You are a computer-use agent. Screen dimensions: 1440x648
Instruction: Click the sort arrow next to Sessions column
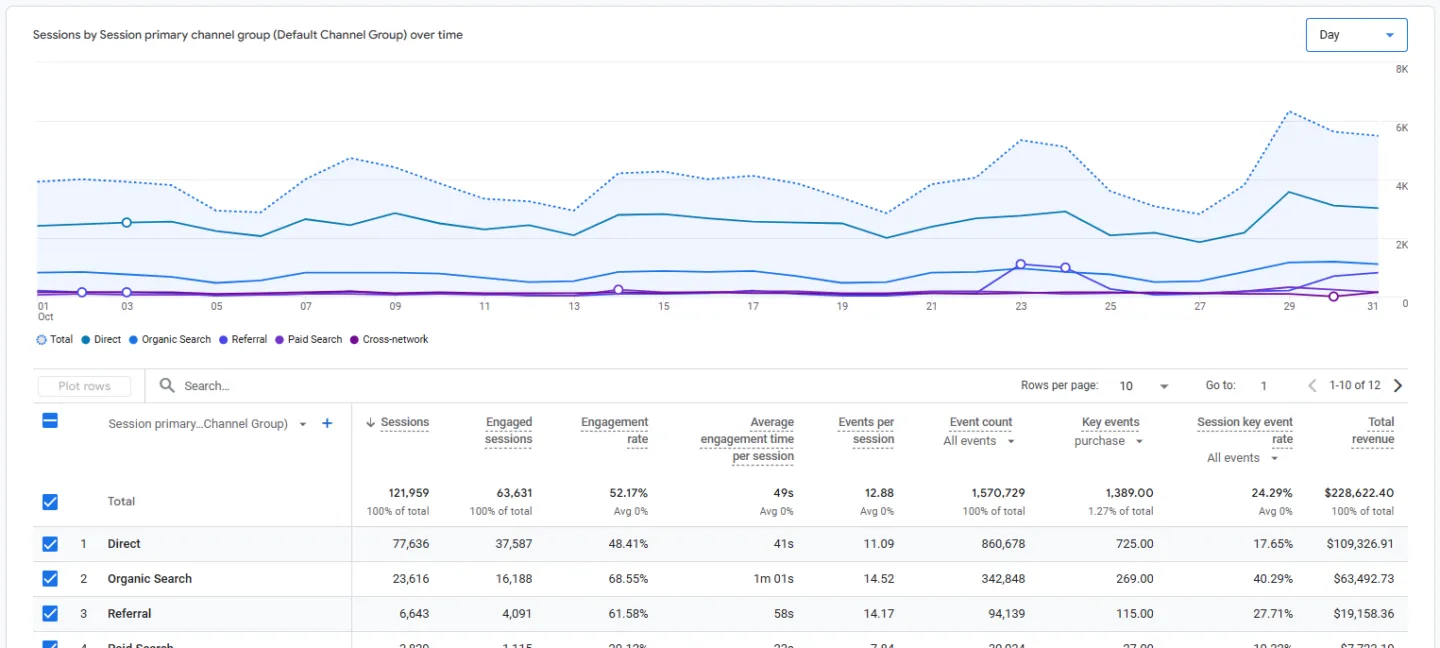tap(369, 422)
